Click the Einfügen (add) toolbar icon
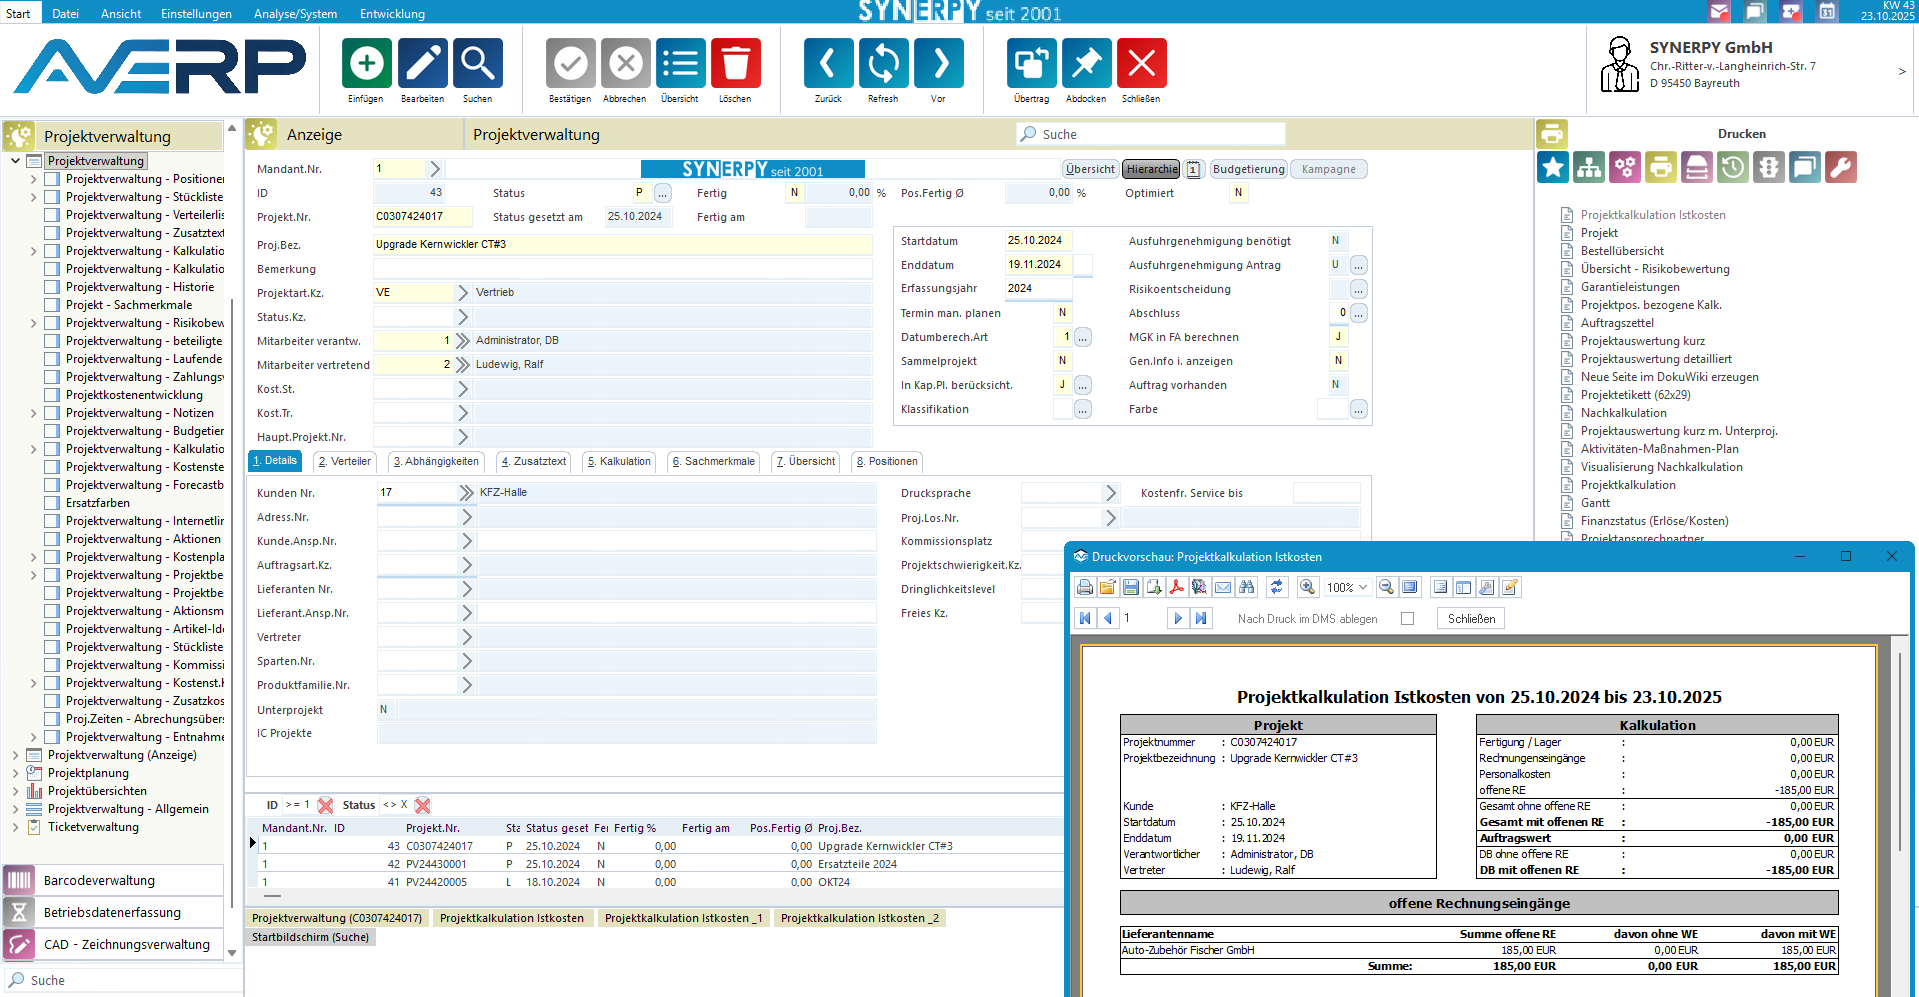Image resolution: width=1919 pixels, height=997 pixels. click(x=366, y=64)
